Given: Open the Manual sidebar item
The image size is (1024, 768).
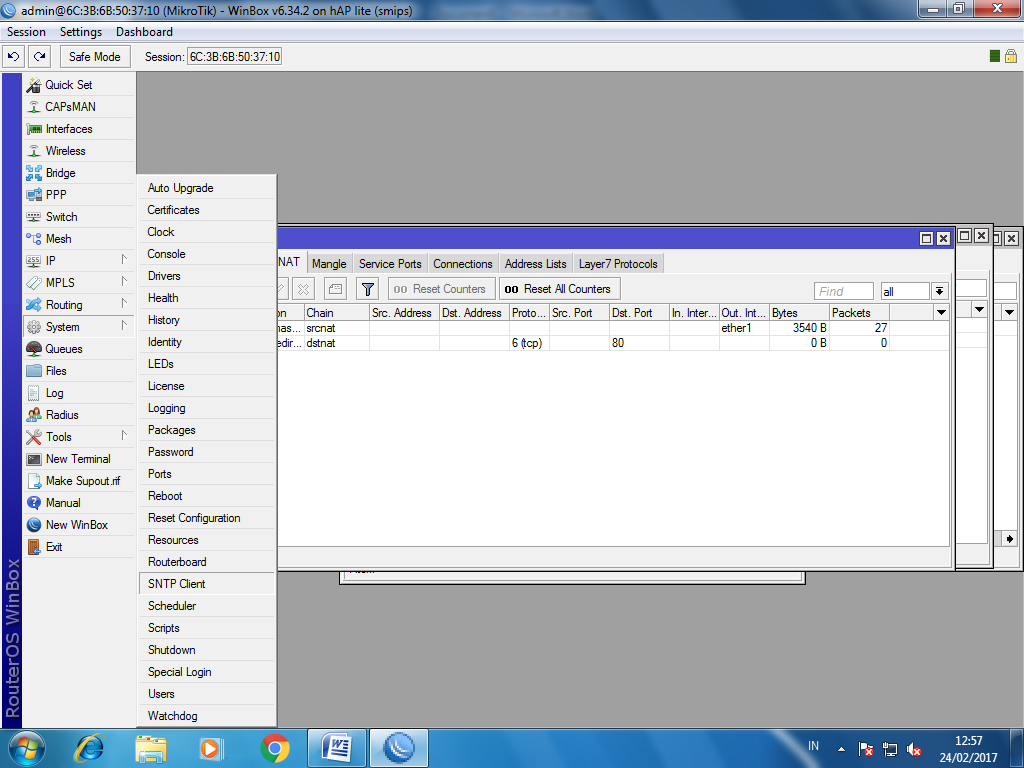Looking at the screenshot, I should 79,503.
